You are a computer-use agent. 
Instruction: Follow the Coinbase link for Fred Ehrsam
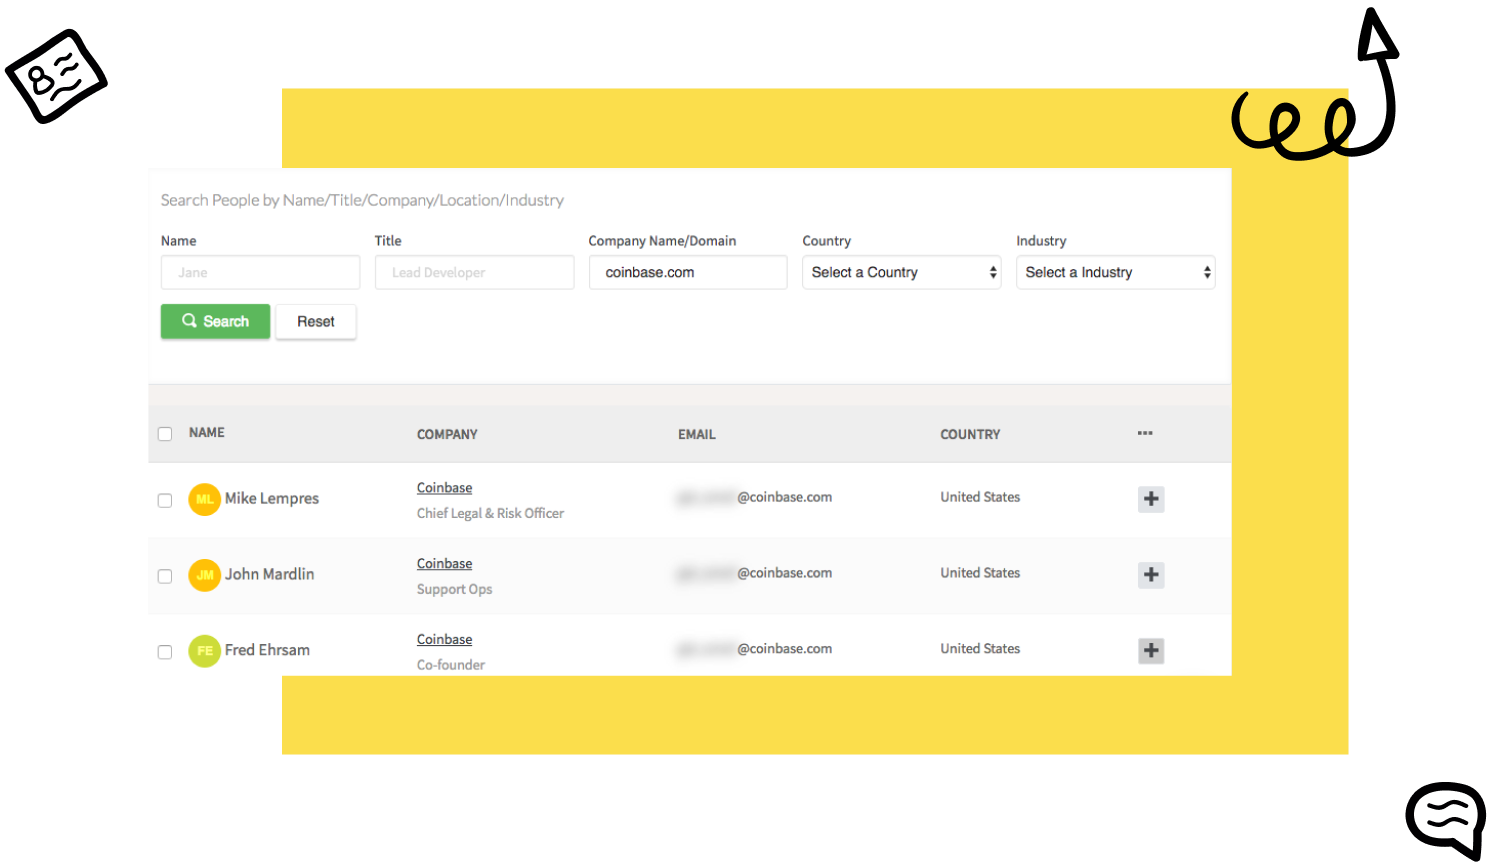tap(444, 640)
